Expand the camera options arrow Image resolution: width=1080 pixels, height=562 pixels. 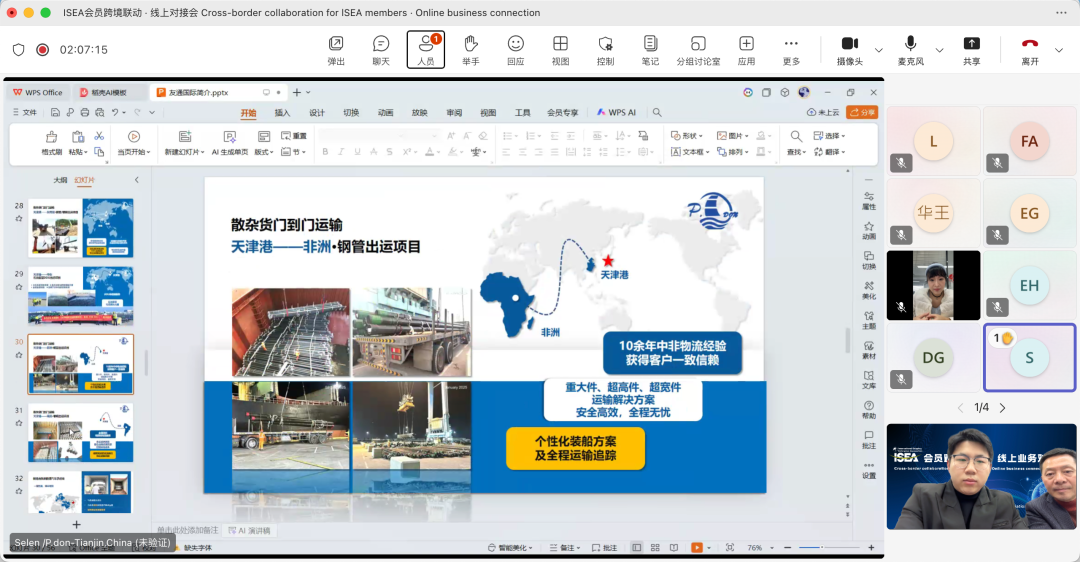(x=879, y=50)
